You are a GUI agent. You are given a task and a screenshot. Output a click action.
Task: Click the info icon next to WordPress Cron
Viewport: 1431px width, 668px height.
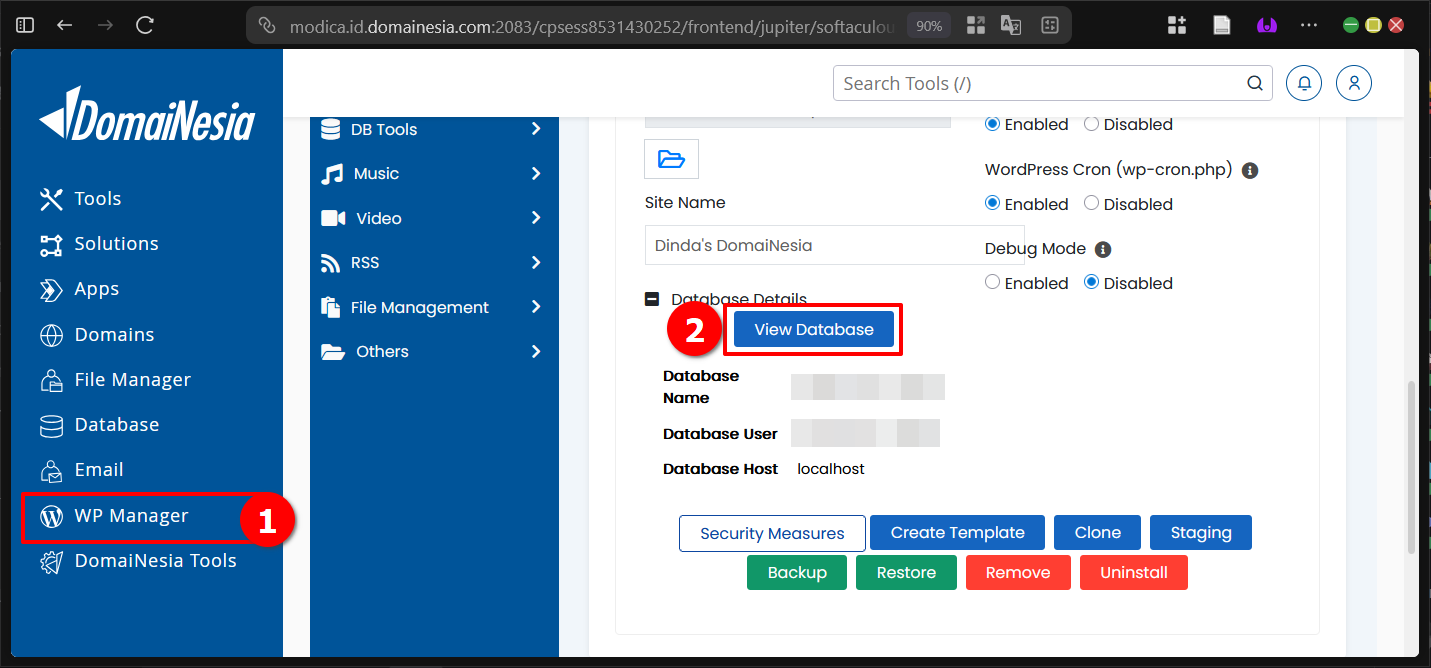point(1249,169)
